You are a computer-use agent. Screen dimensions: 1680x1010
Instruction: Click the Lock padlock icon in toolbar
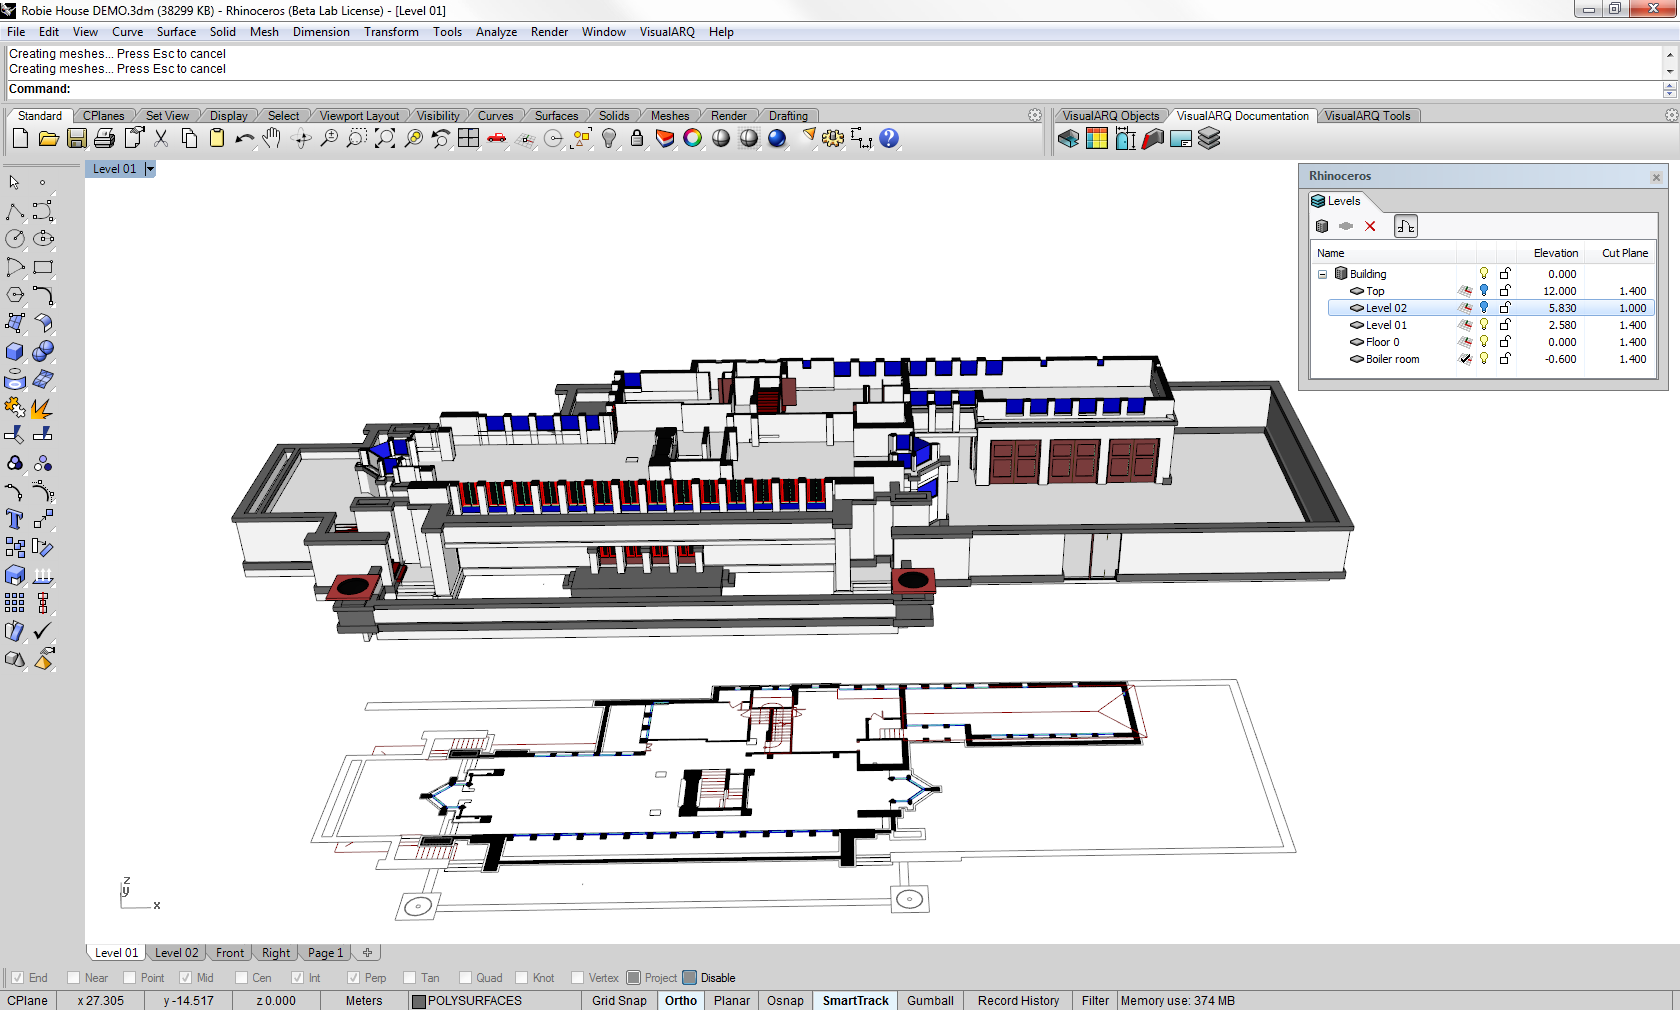click(x=637, y=139)
